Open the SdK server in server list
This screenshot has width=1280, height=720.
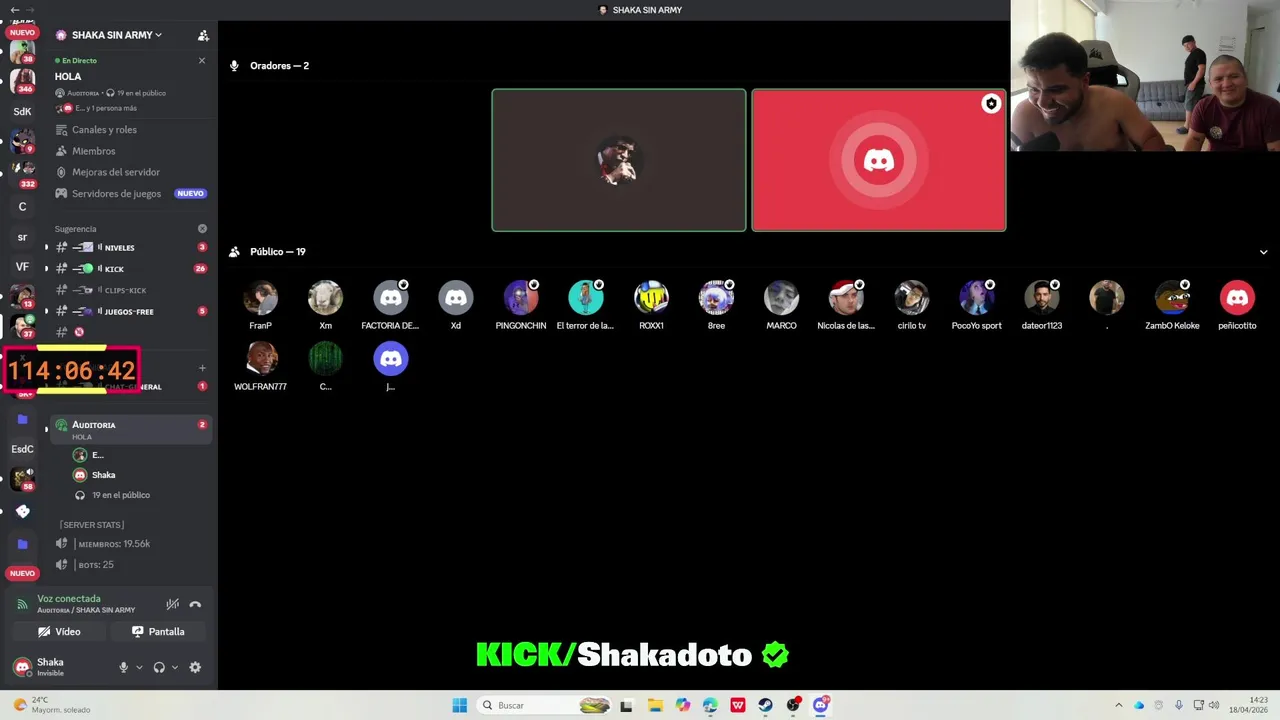tap(22, 112)
